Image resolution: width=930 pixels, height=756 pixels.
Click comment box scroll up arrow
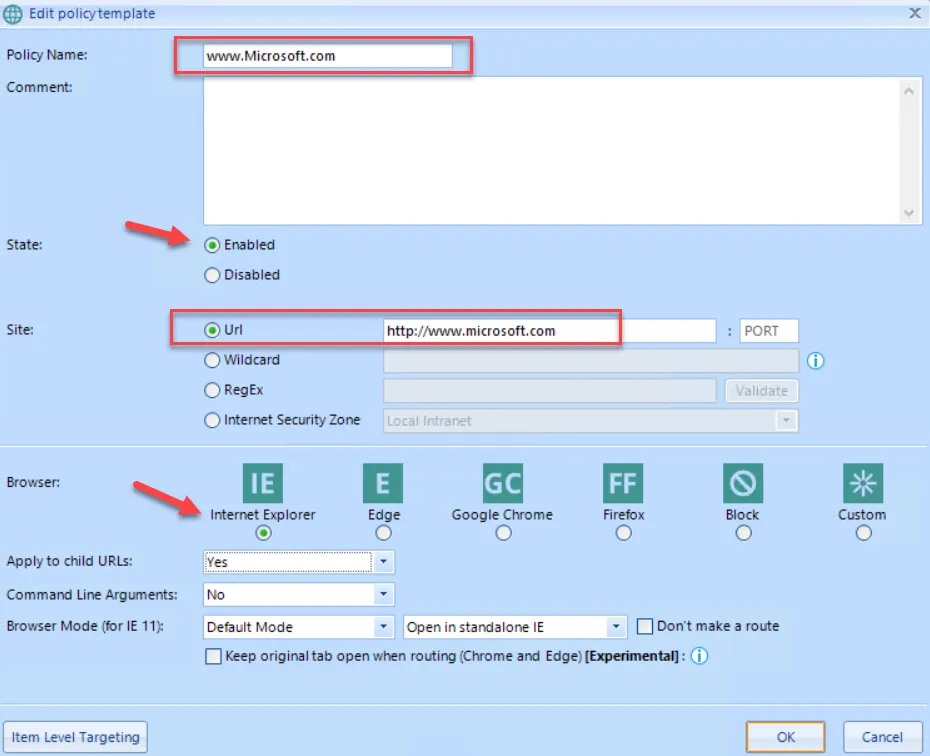909,91
